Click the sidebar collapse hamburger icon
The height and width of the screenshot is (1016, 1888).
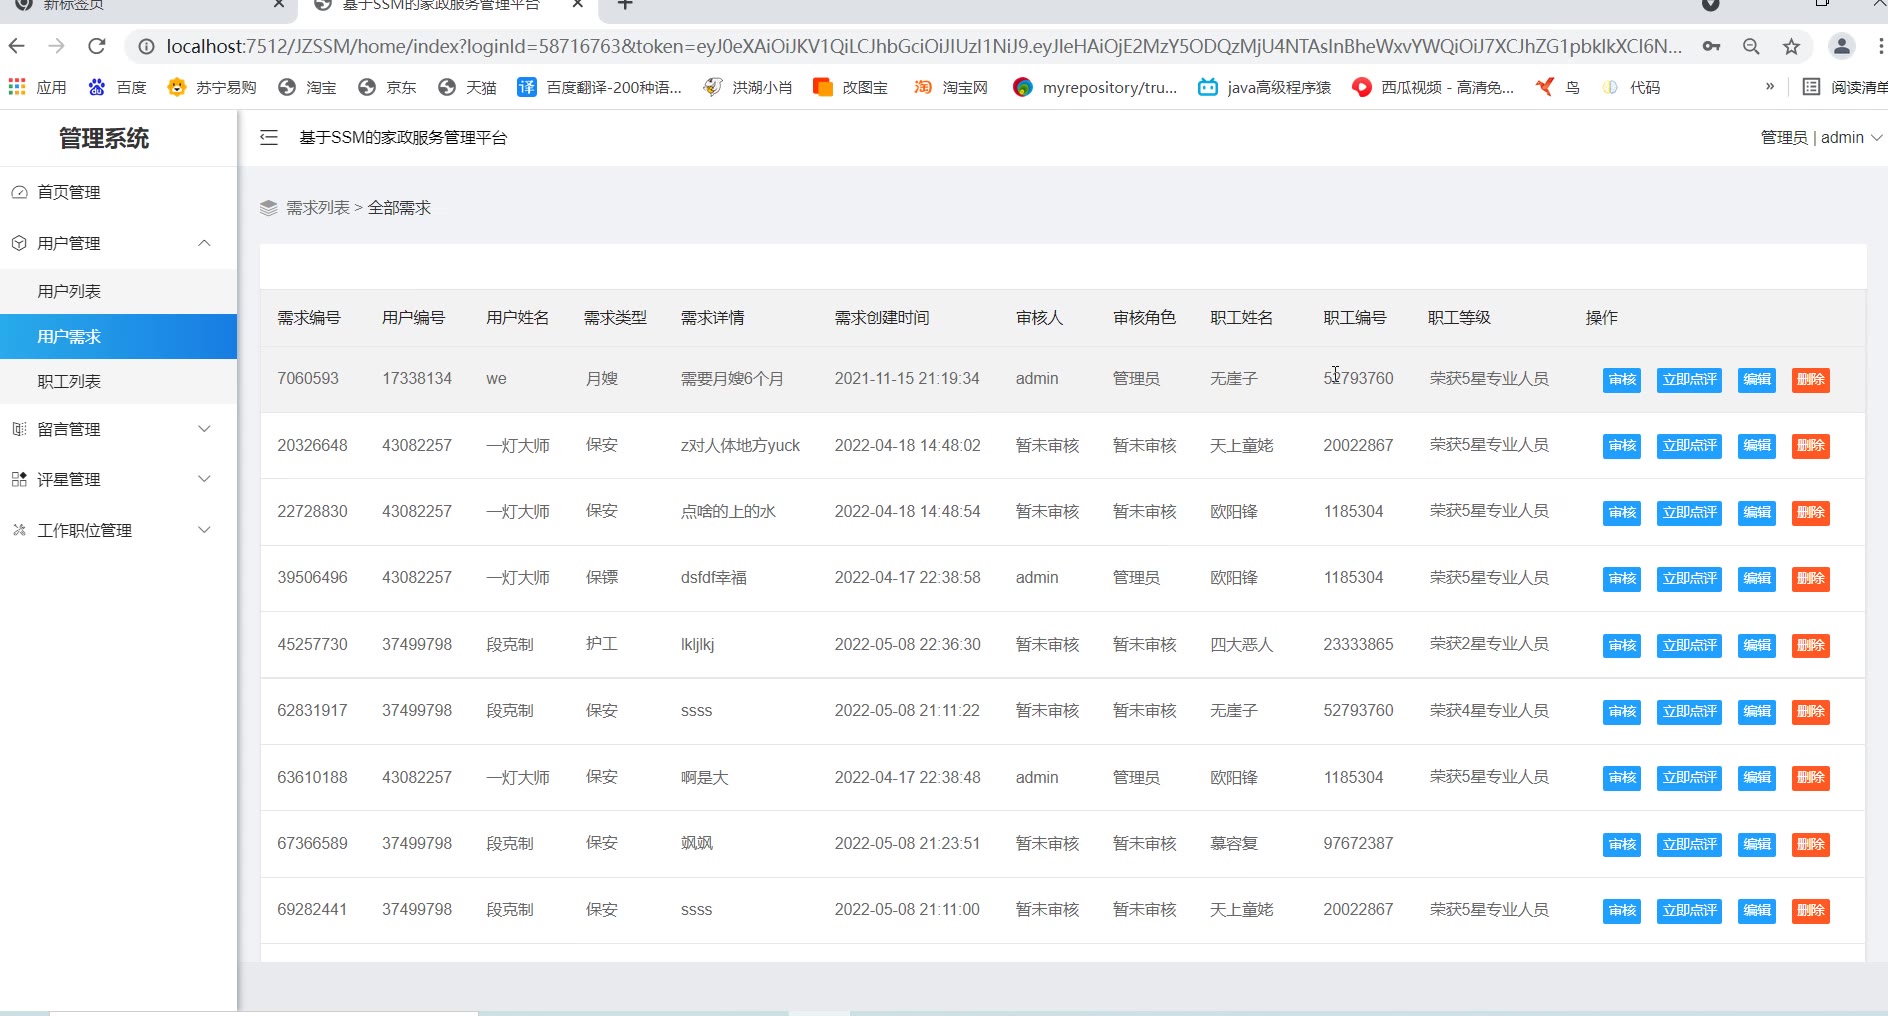(268, 138)
